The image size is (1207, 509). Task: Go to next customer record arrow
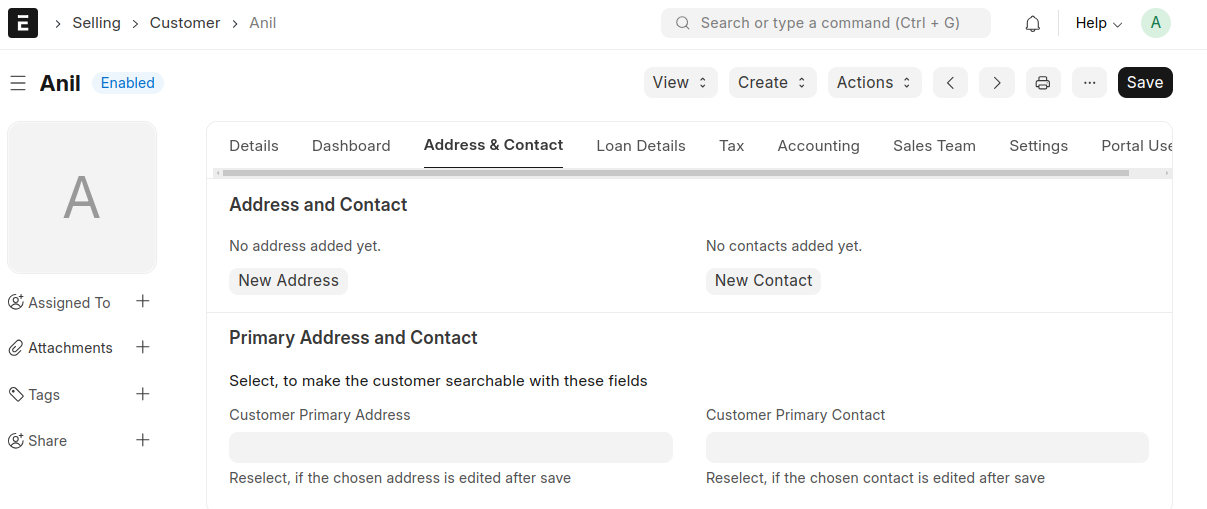[x=997, y=83]
